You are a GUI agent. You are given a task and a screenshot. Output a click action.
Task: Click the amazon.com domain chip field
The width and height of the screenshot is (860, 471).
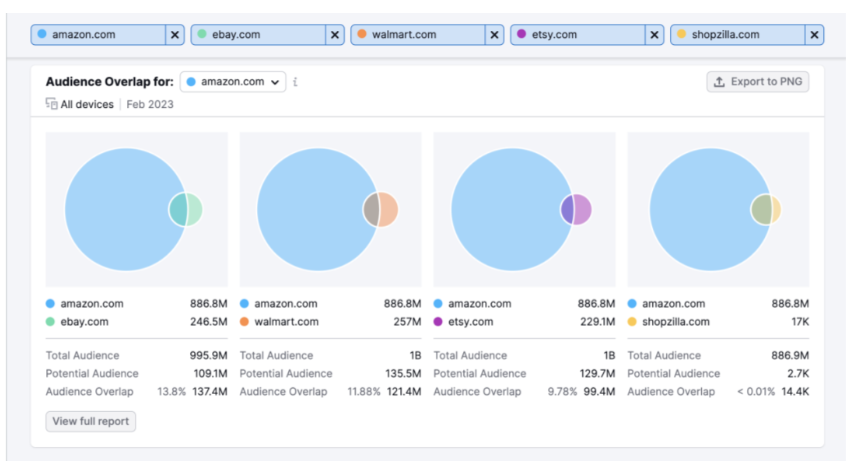[x=98, y=35]
